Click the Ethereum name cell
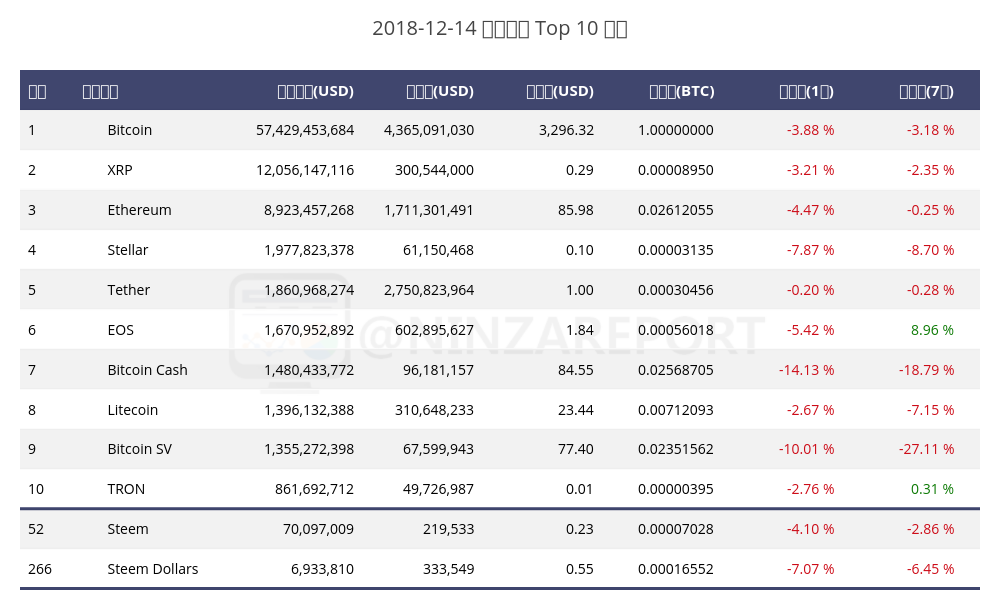The width and height of the screenshot is (1000, 610). coord(139,210)
